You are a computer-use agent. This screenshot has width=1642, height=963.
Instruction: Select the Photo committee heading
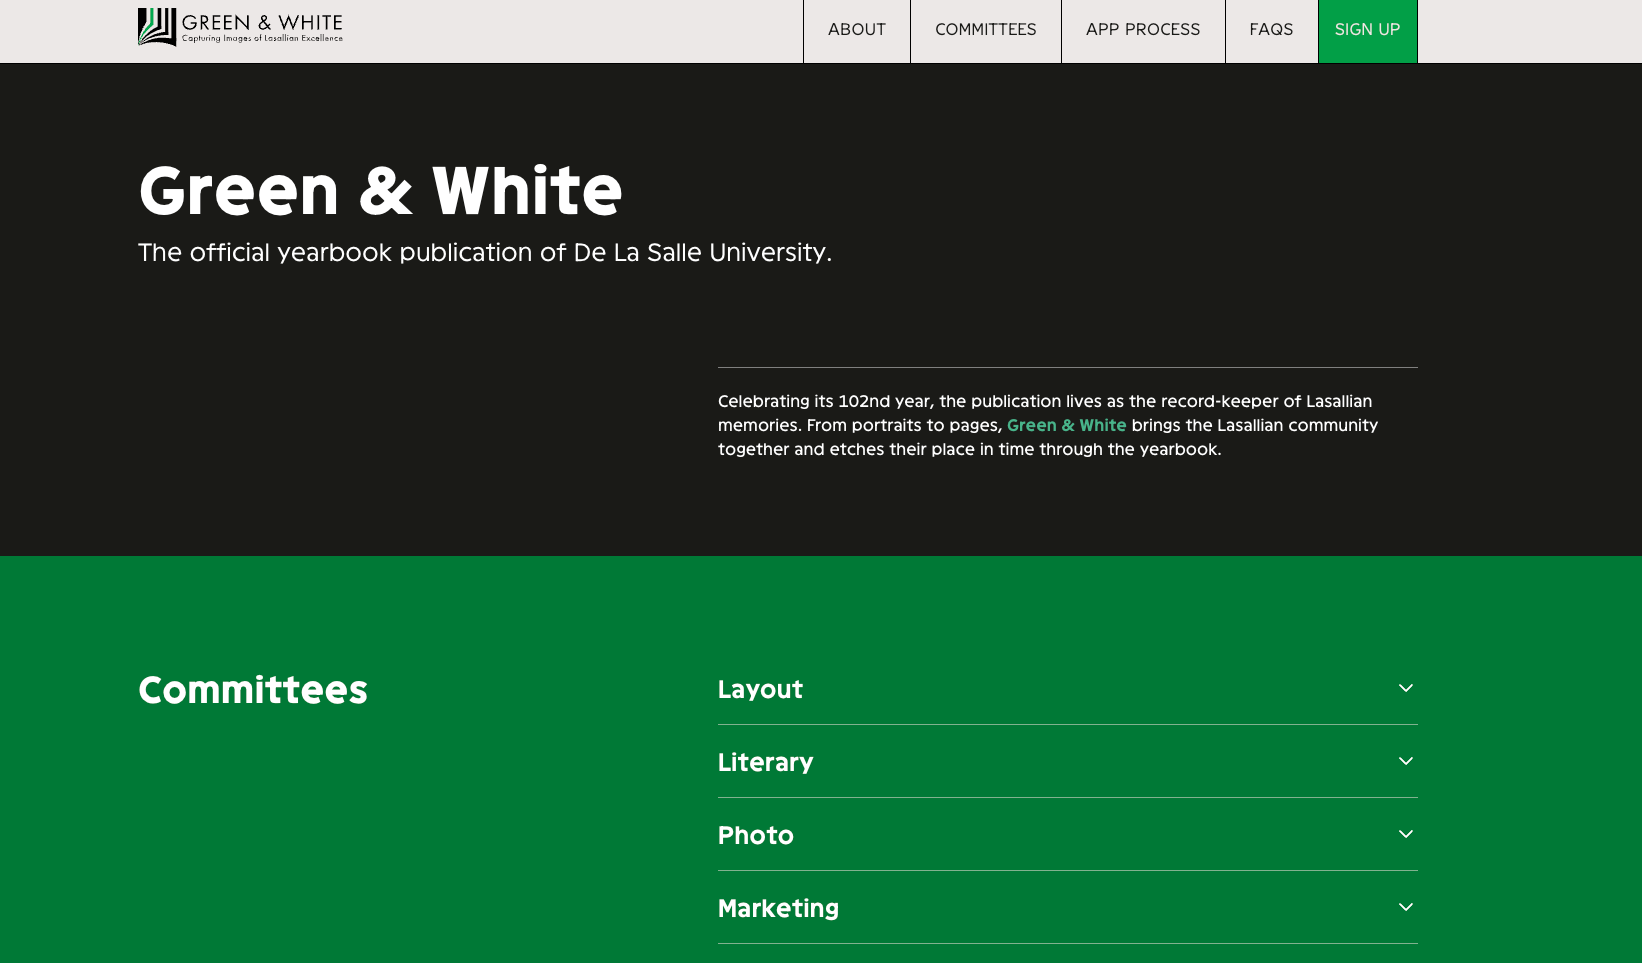click(755, 836)
